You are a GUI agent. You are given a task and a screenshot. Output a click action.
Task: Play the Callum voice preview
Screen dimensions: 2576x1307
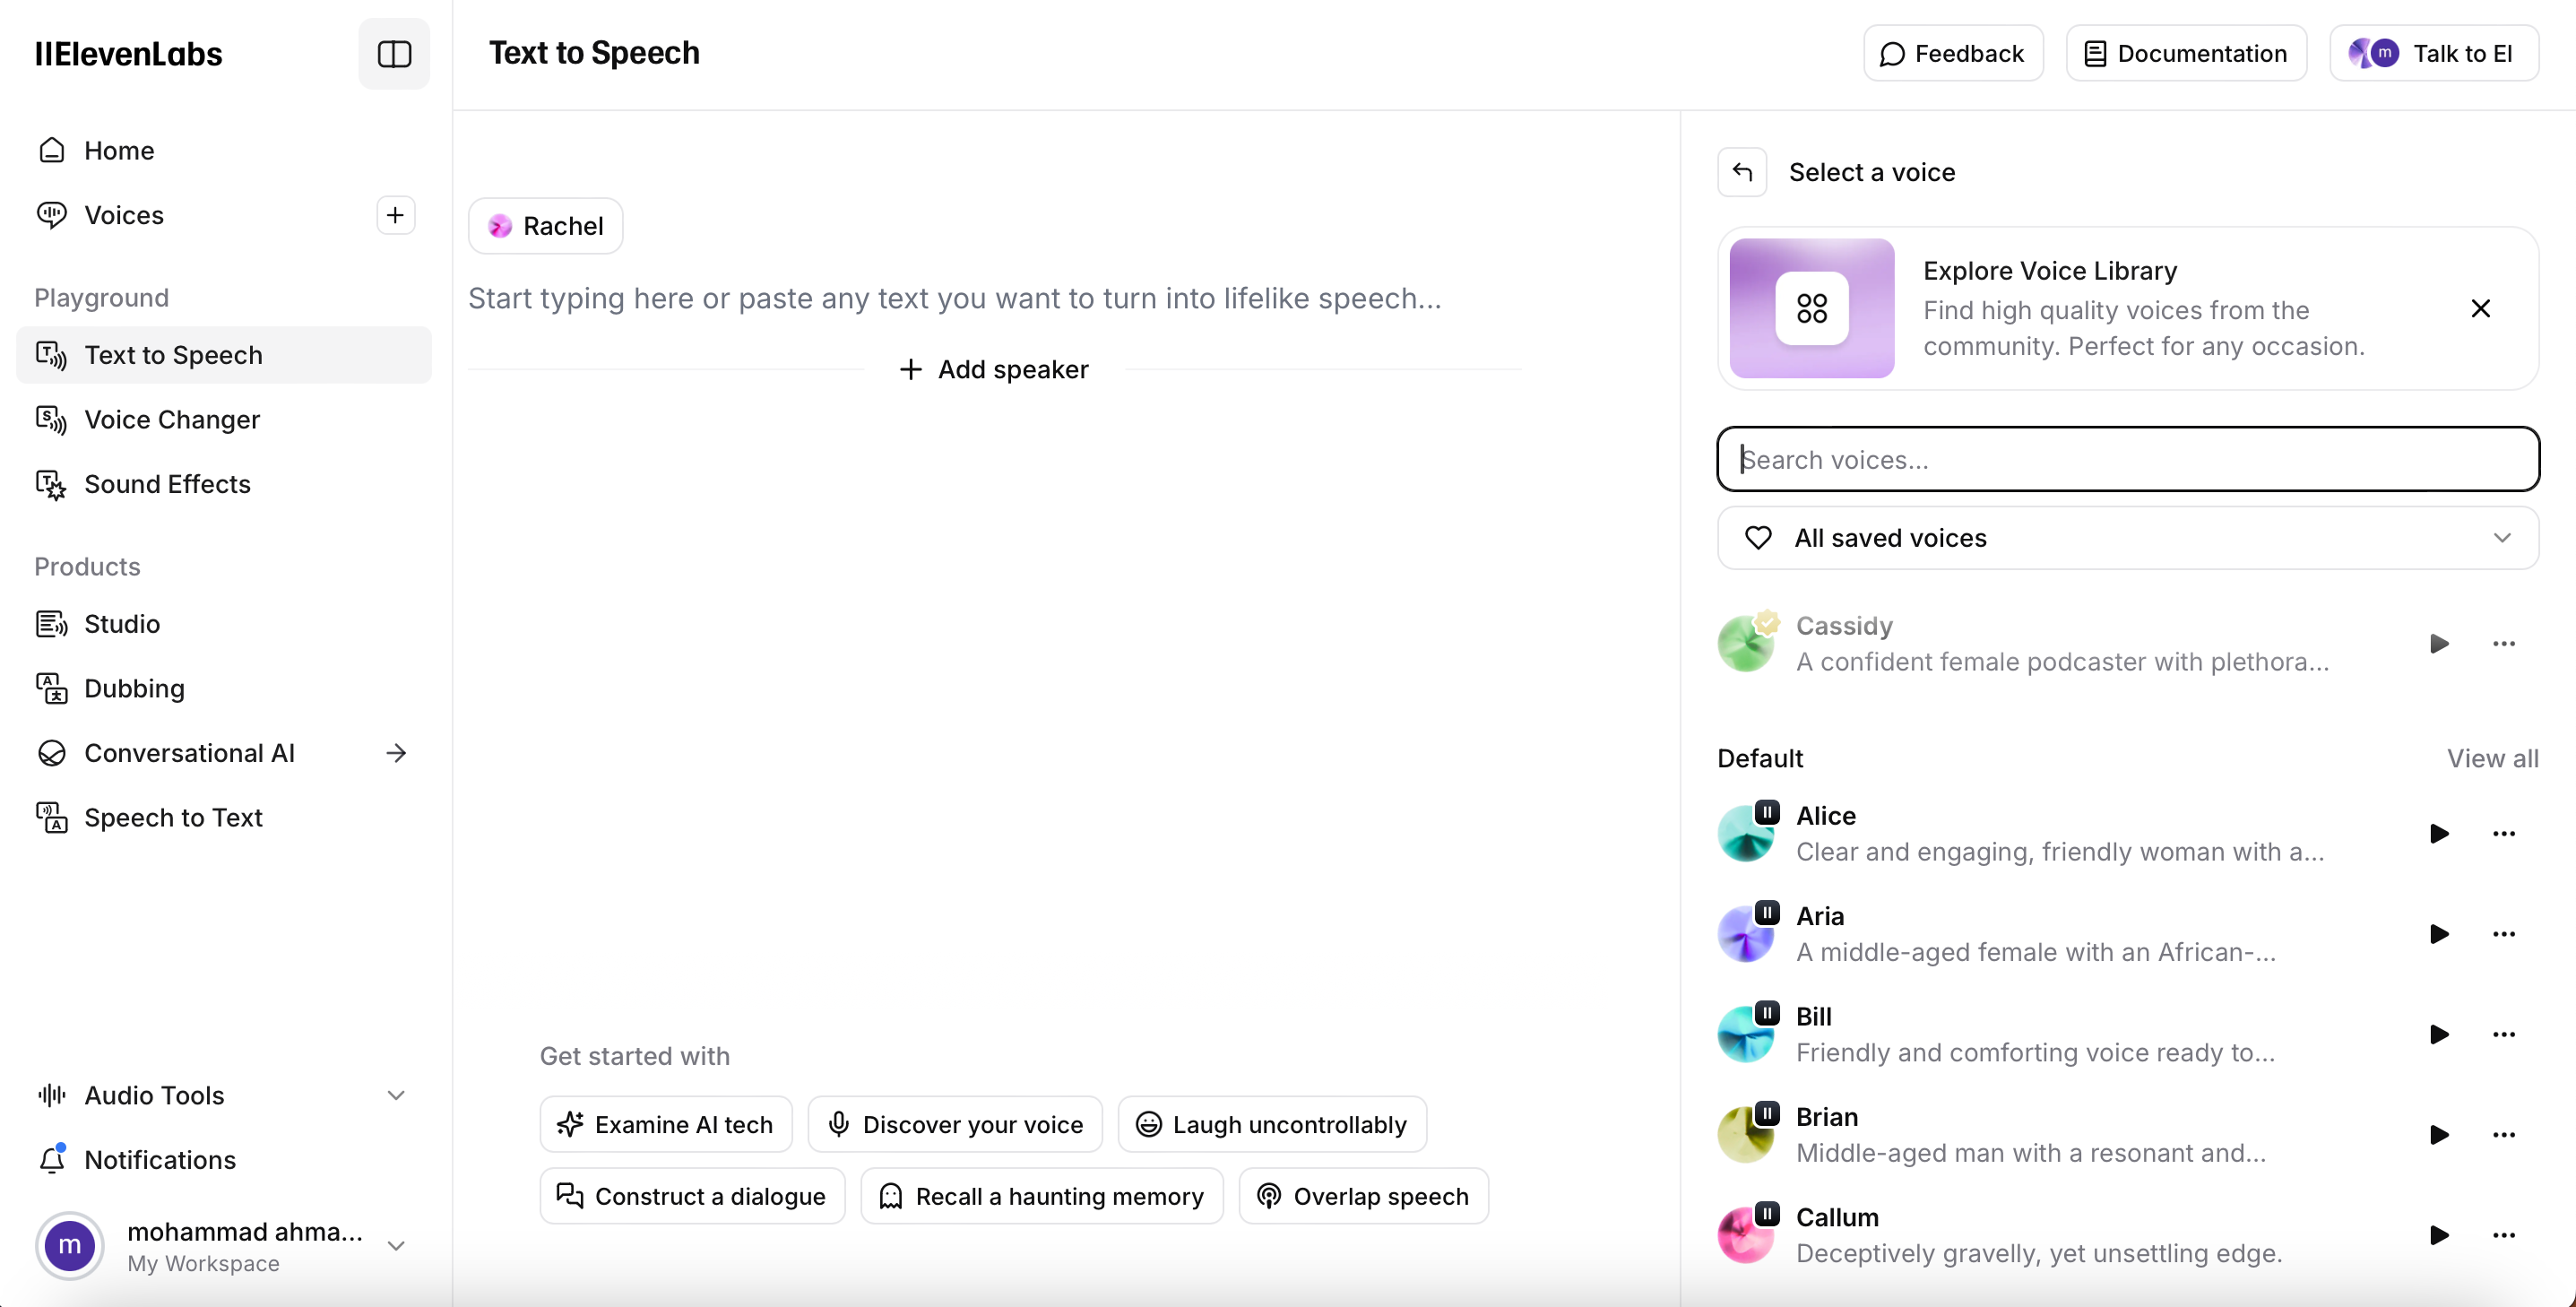pyautogui.click(x=2439, y=1235)
